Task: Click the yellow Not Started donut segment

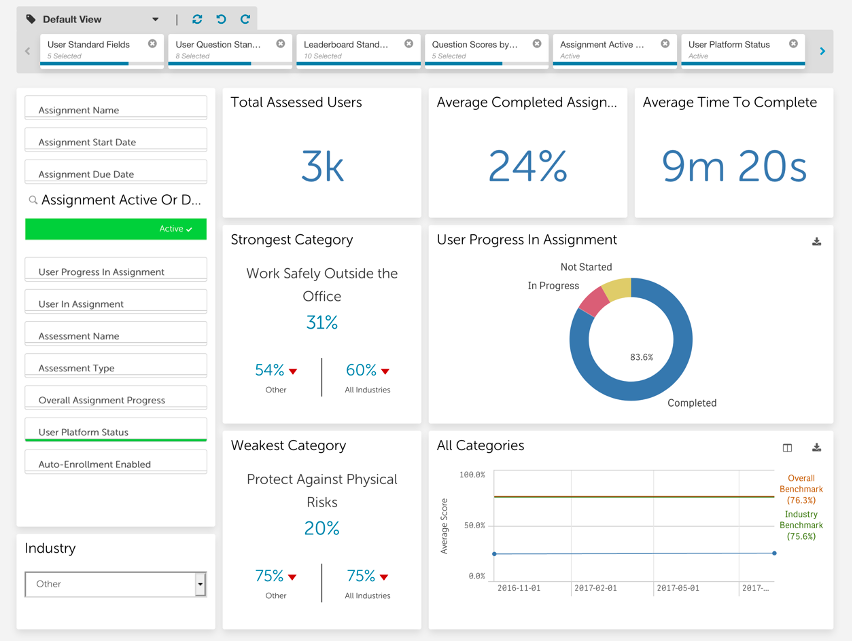Action: tap(617, 289)
